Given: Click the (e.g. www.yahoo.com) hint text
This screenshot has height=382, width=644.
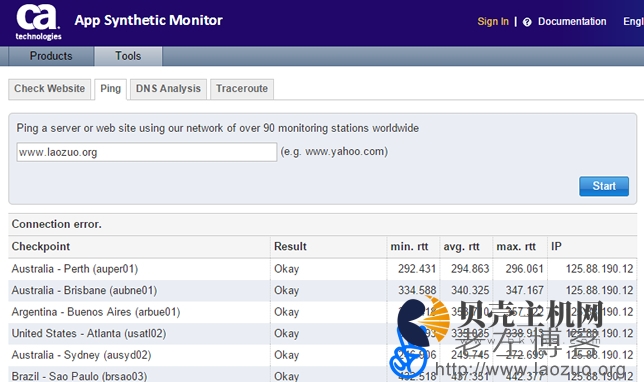Looking at the screenshot, I should click(334, 152).
